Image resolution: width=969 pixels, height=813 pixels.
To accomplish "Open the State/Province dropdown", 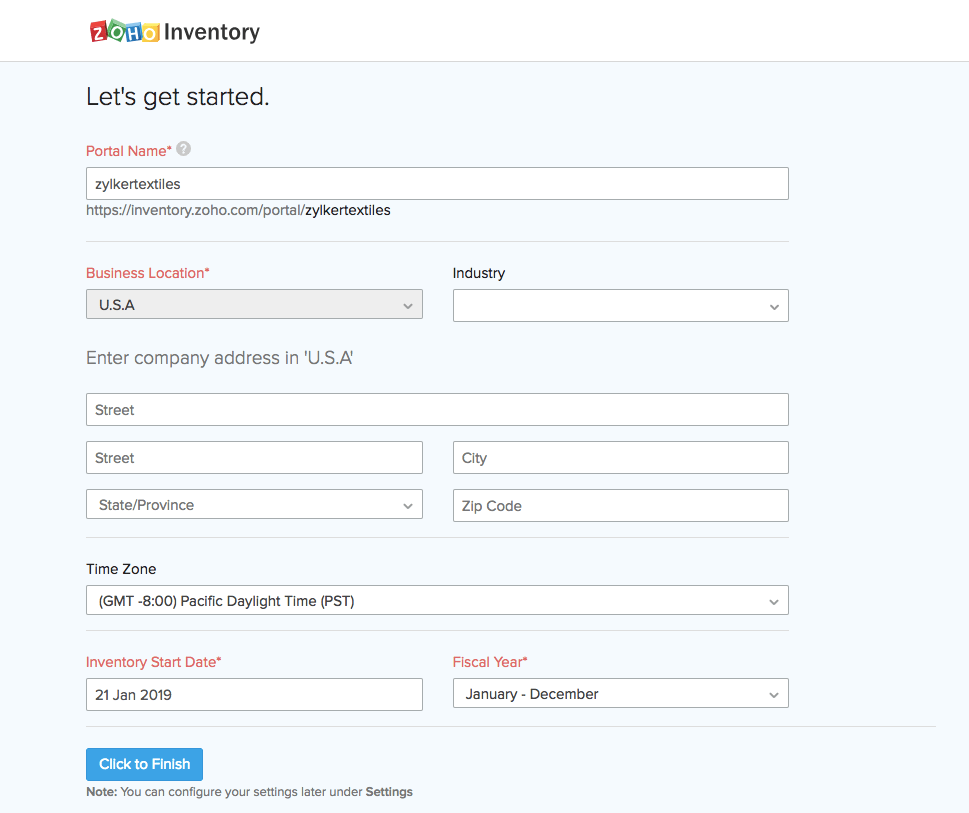I will pyautogui.click(x=254, y=505).
